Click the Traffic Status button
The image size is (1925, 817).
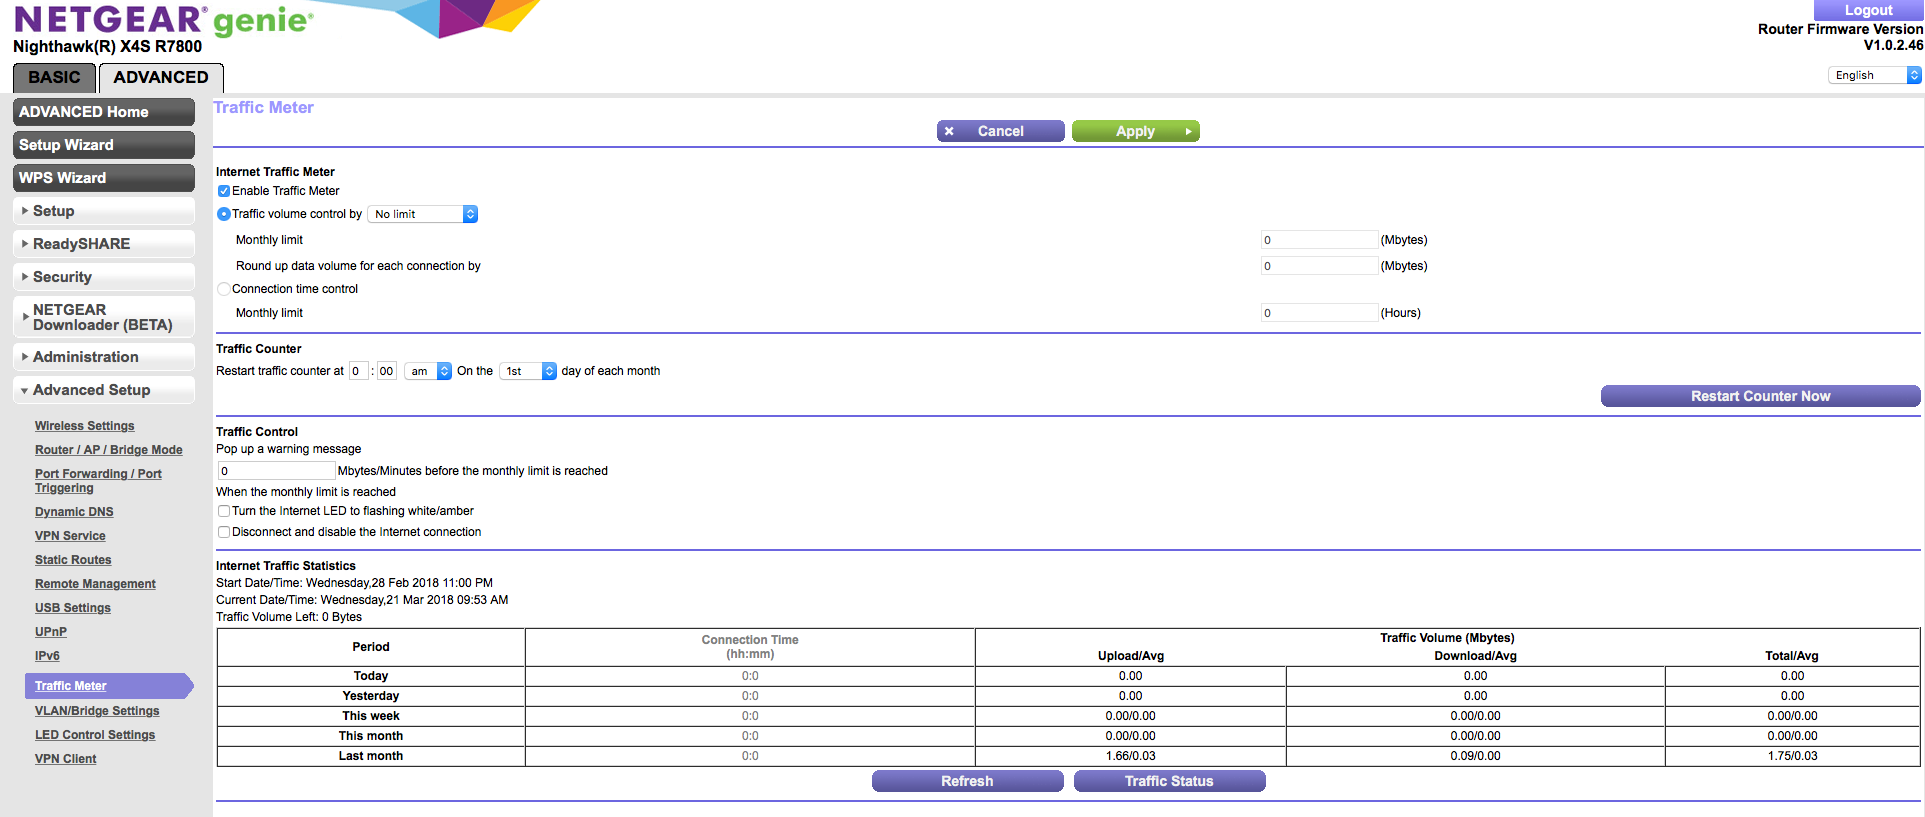1169,781
